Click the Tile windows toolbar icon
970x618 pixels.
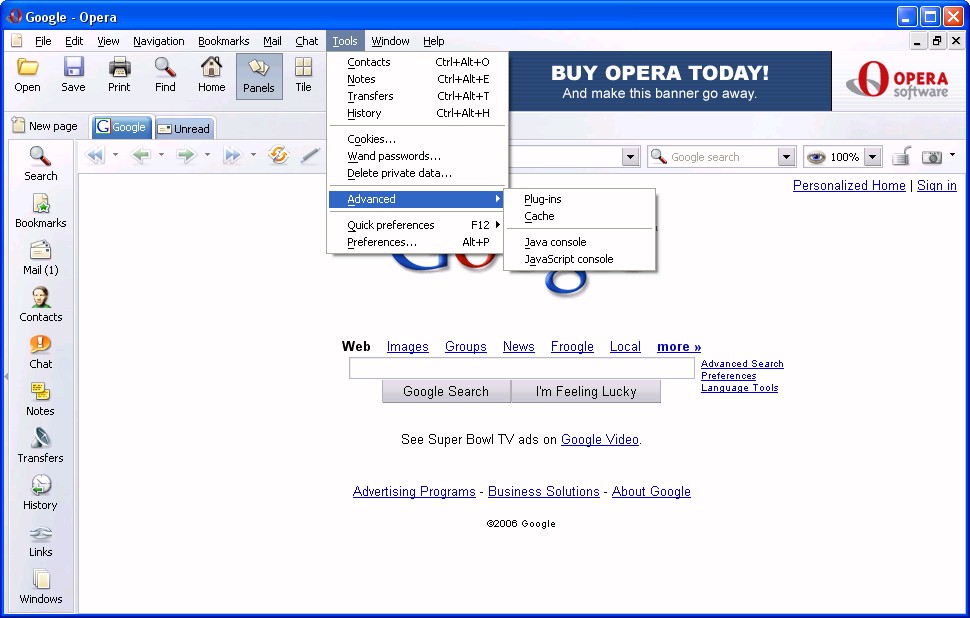(303, 75)
